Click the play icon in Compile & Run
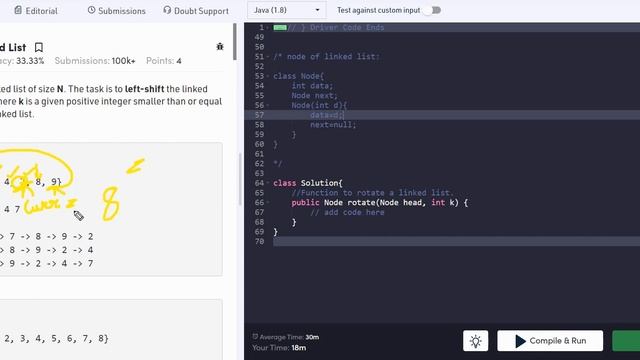The image size is (640, 360). [520, 341]
